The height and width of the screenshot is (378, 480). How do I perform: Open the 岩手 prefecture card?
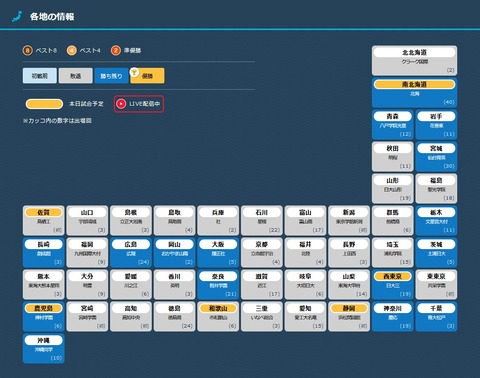pyautogui.click(x=436, y=125)
